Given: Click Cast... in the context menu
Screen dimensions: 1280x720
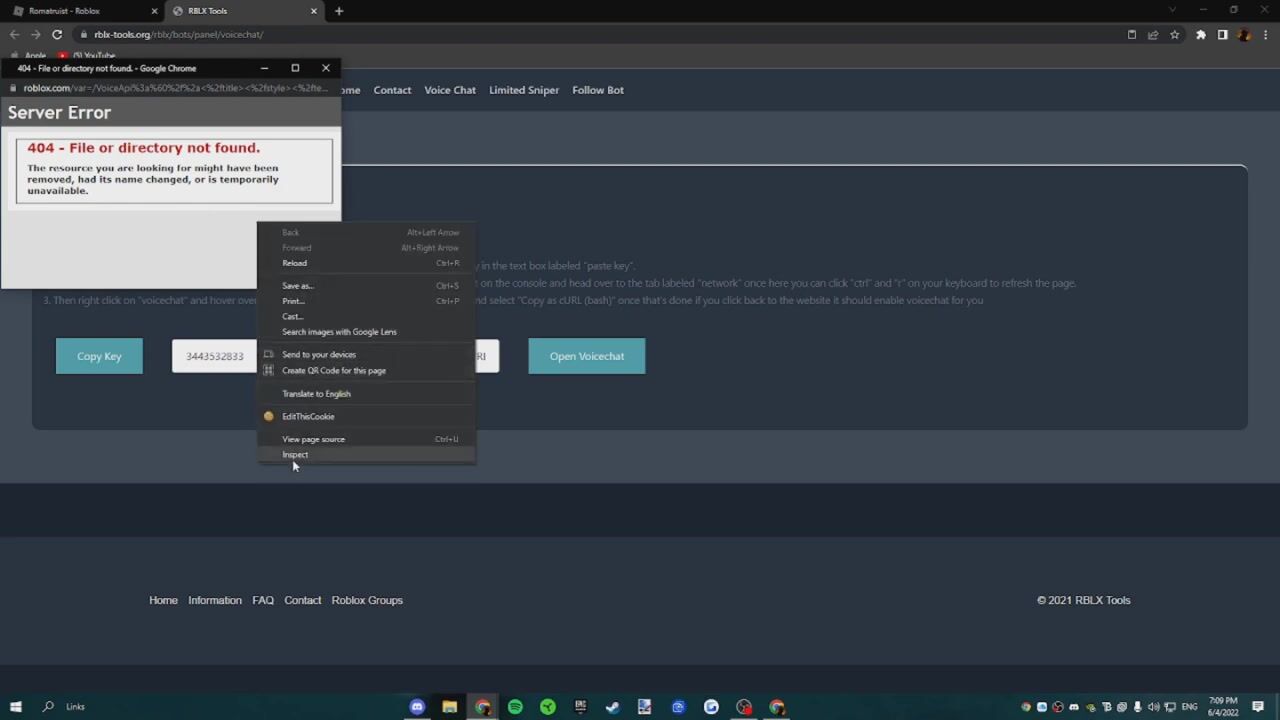Looking at the screenshot, I should pyautogui.click(x=366, y=316).
